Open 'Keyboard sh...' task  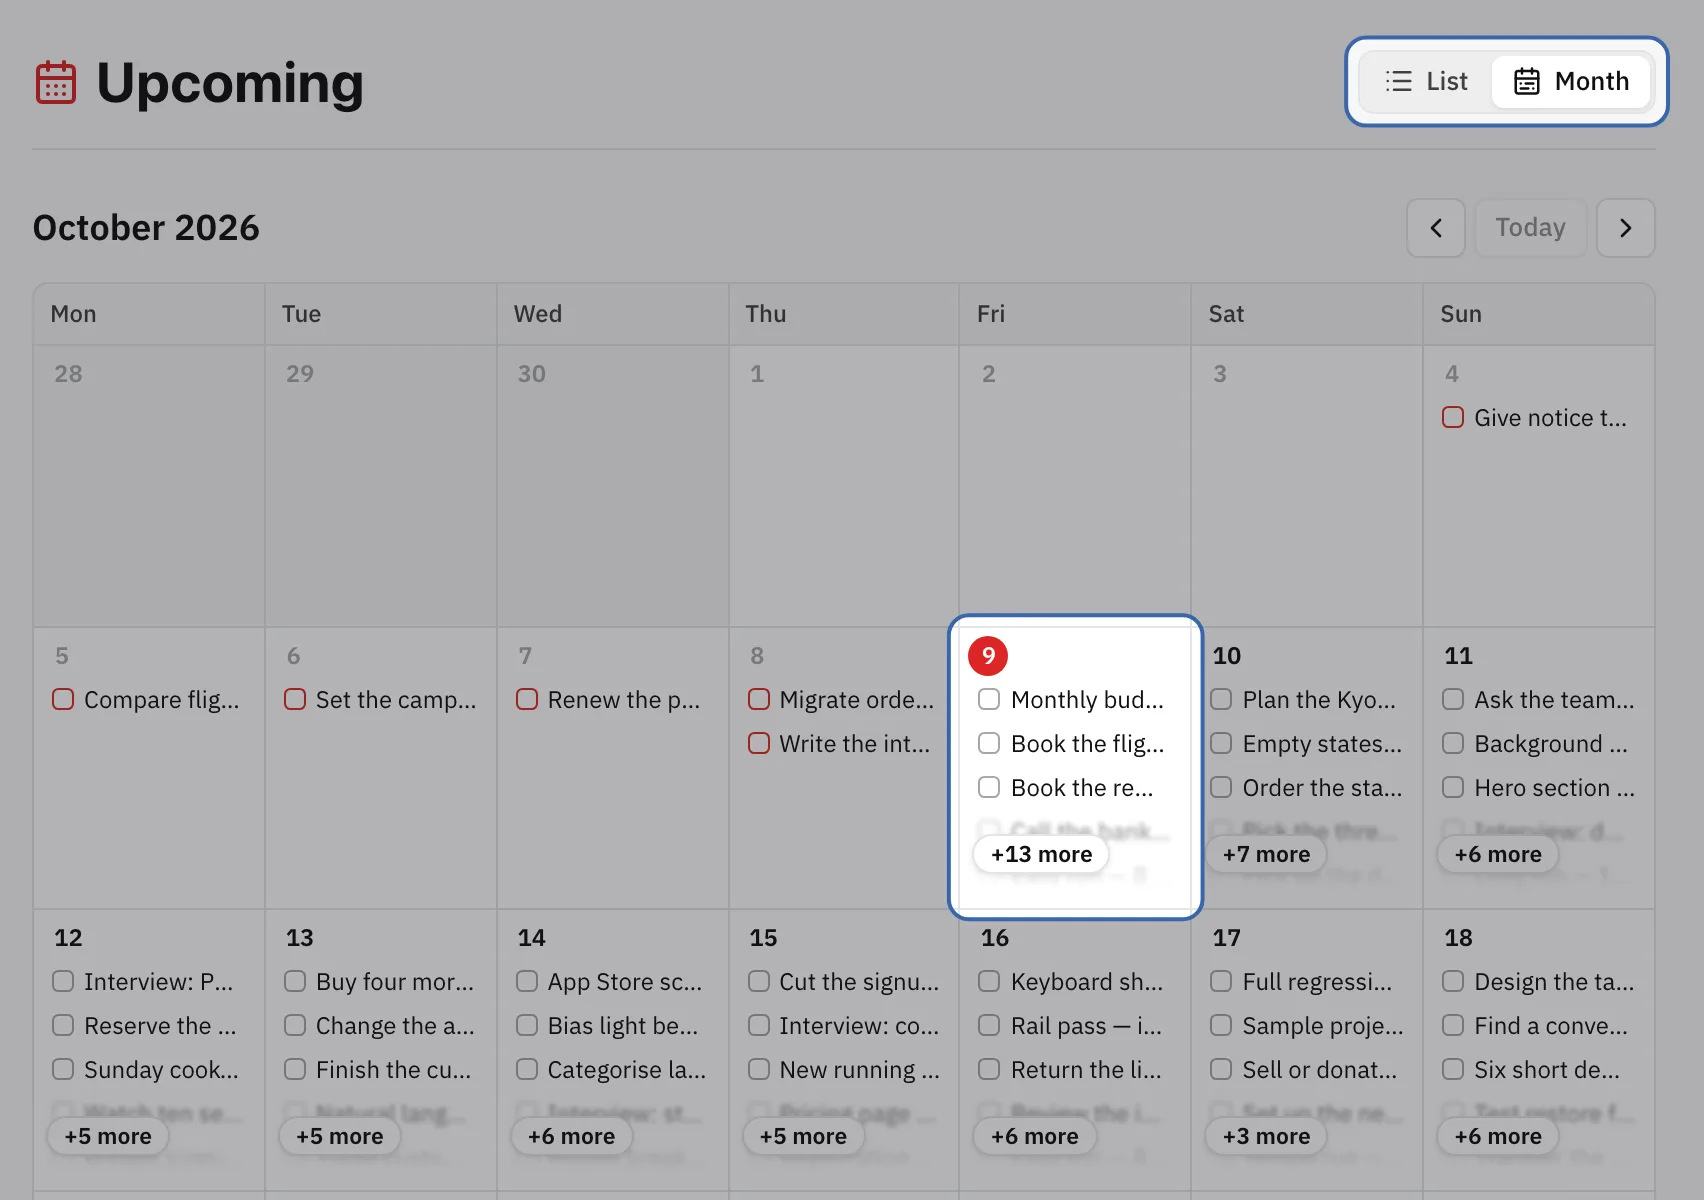click(1087, 981)
